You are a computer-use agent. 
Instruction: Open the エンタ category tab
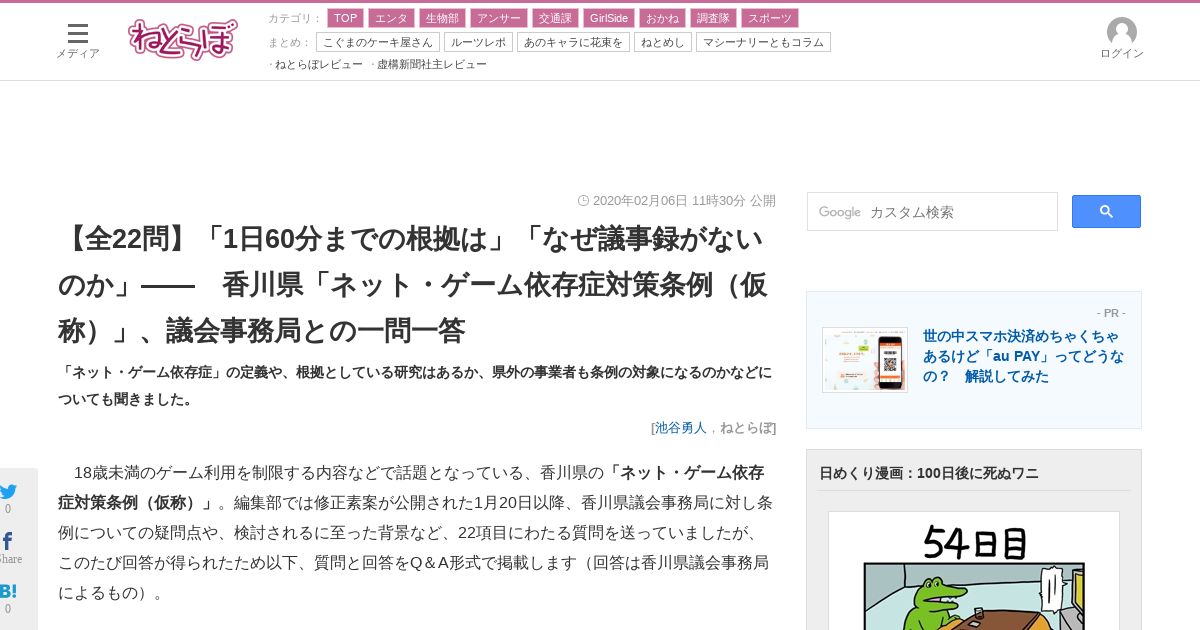[391, 18]
